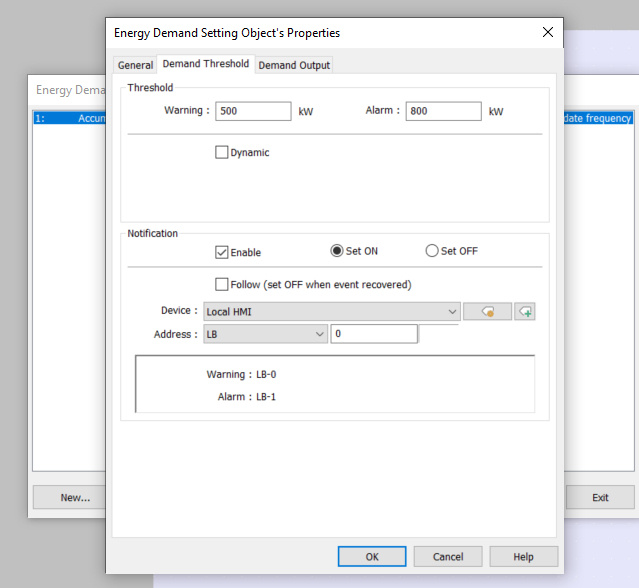
Task: Click the device tag settings icon button
Action: [487, 312]
